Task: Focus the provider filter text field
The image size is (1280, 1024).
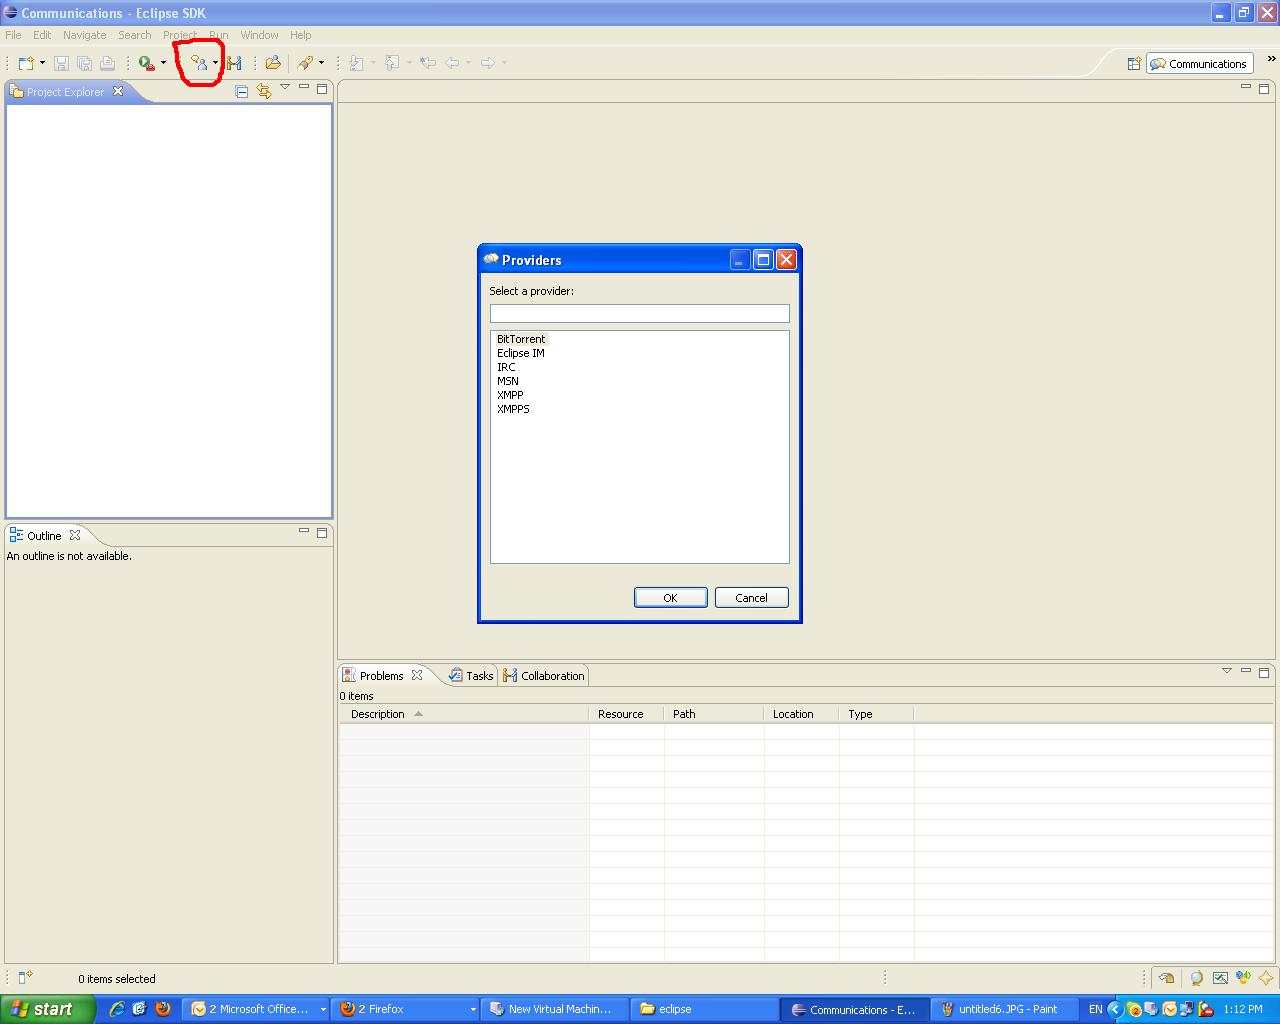Action: point(640,313)
